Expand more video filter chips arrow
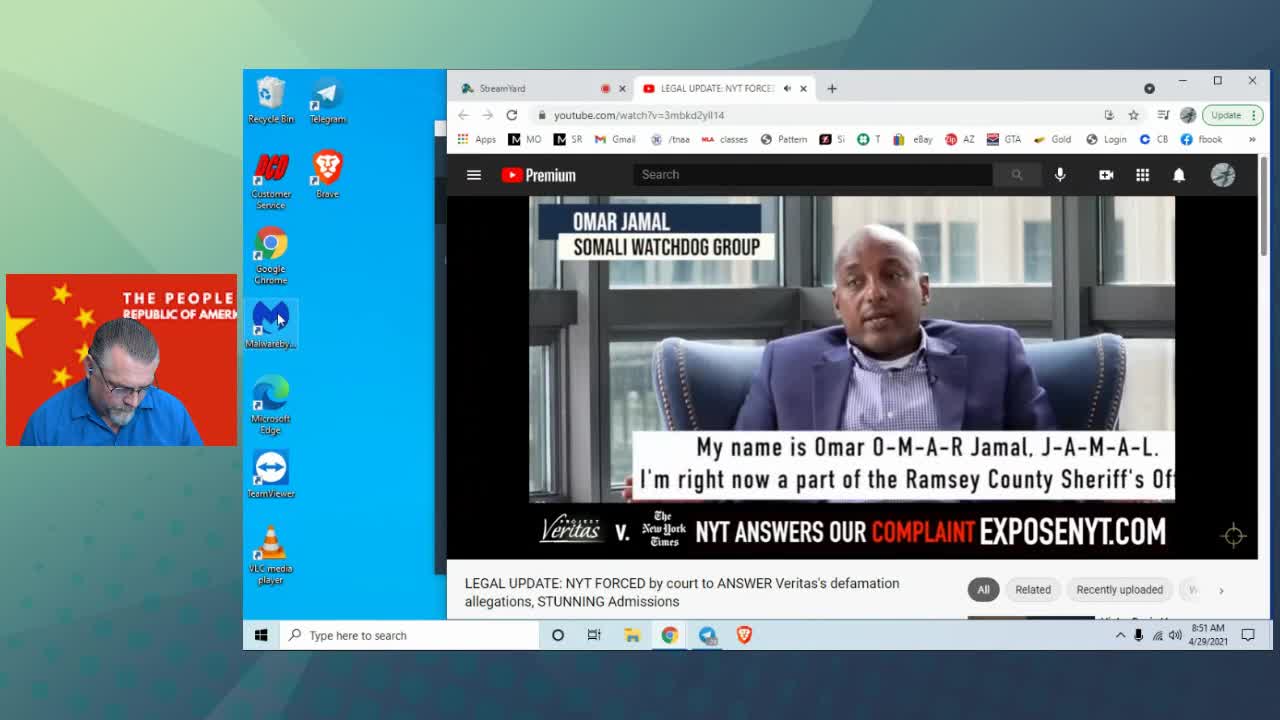This screenshot has width=1280, height=720. pyautogui.click(x=1221, y=590)
